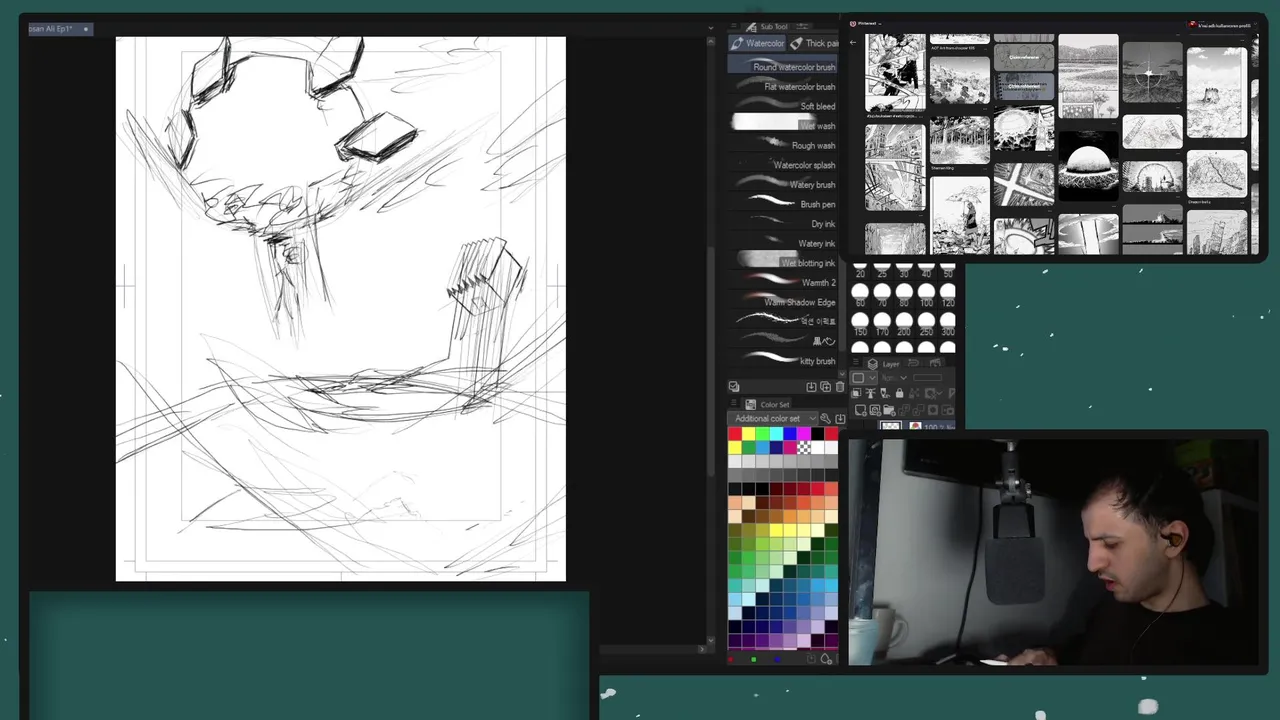Click the create layer mask icon

click(x=932, y=410)
